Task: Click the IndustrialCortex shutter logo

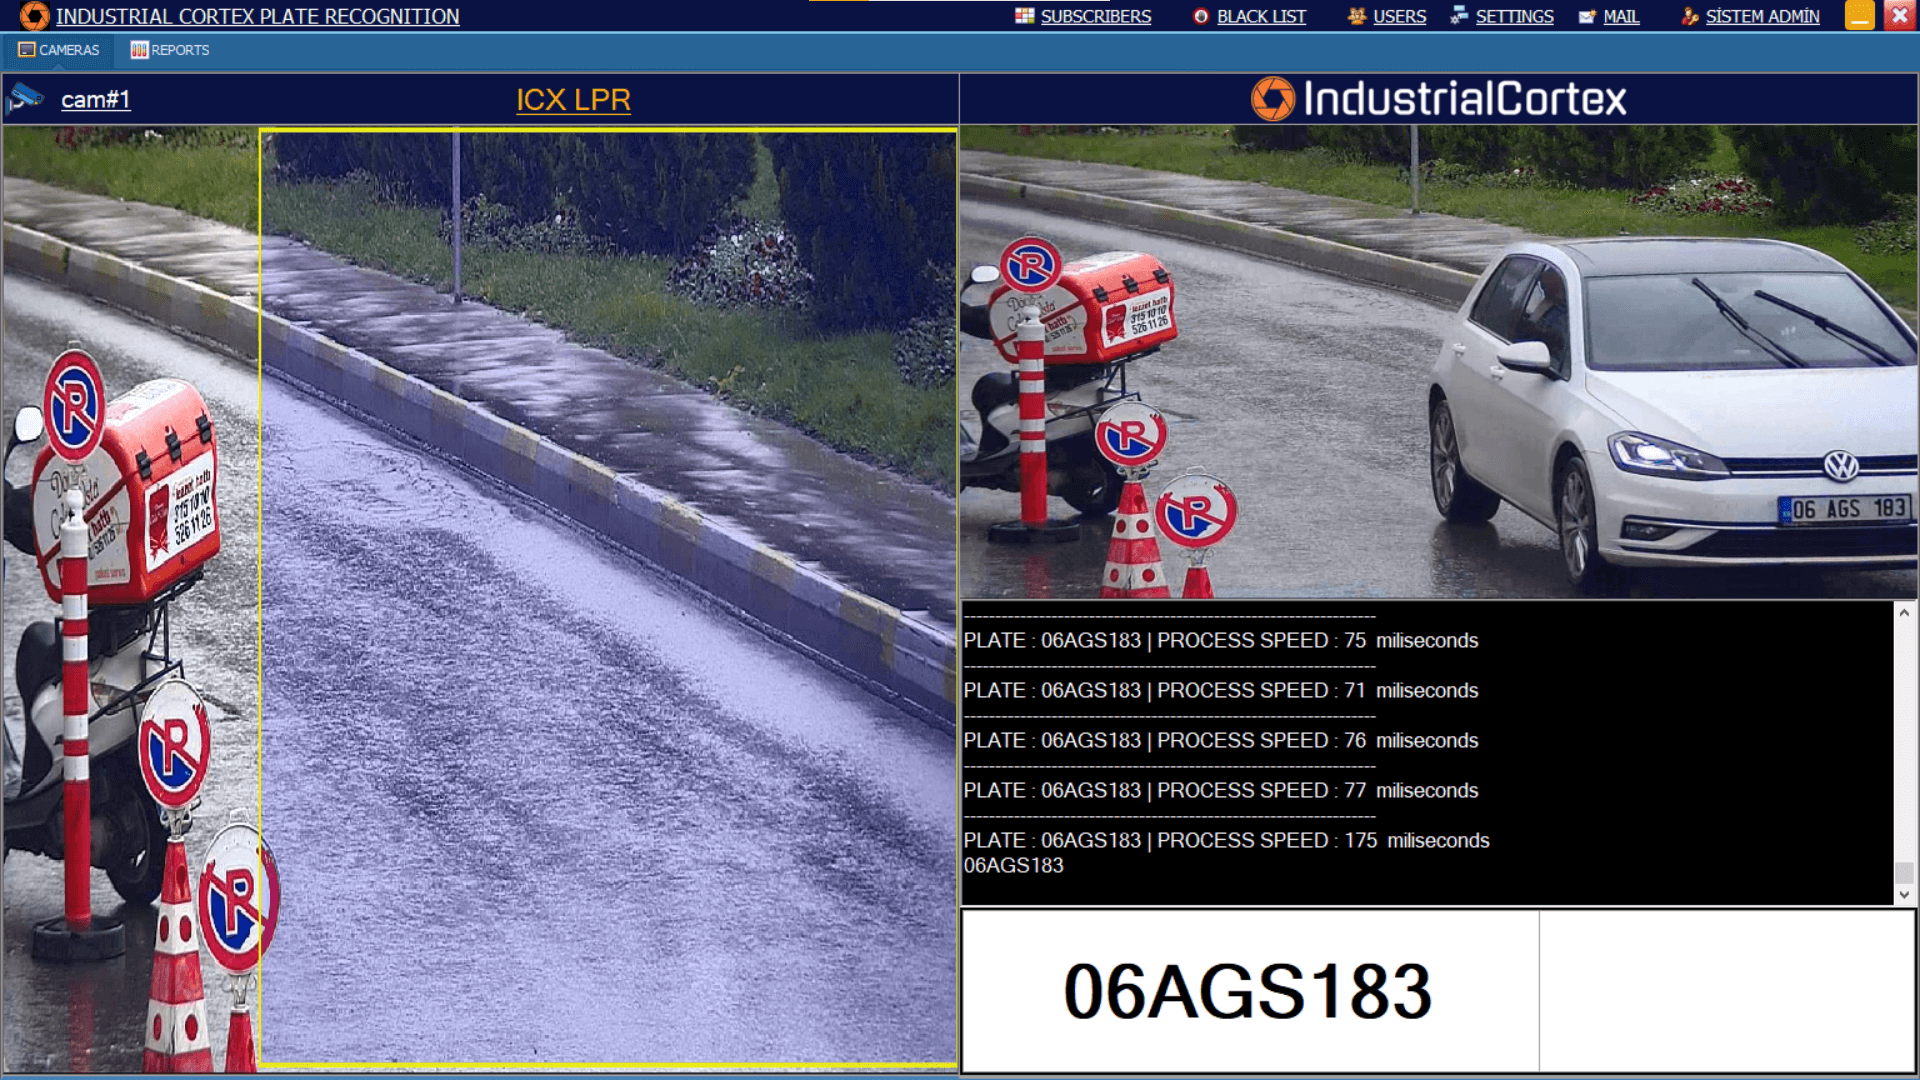Action: point(1276,99)
